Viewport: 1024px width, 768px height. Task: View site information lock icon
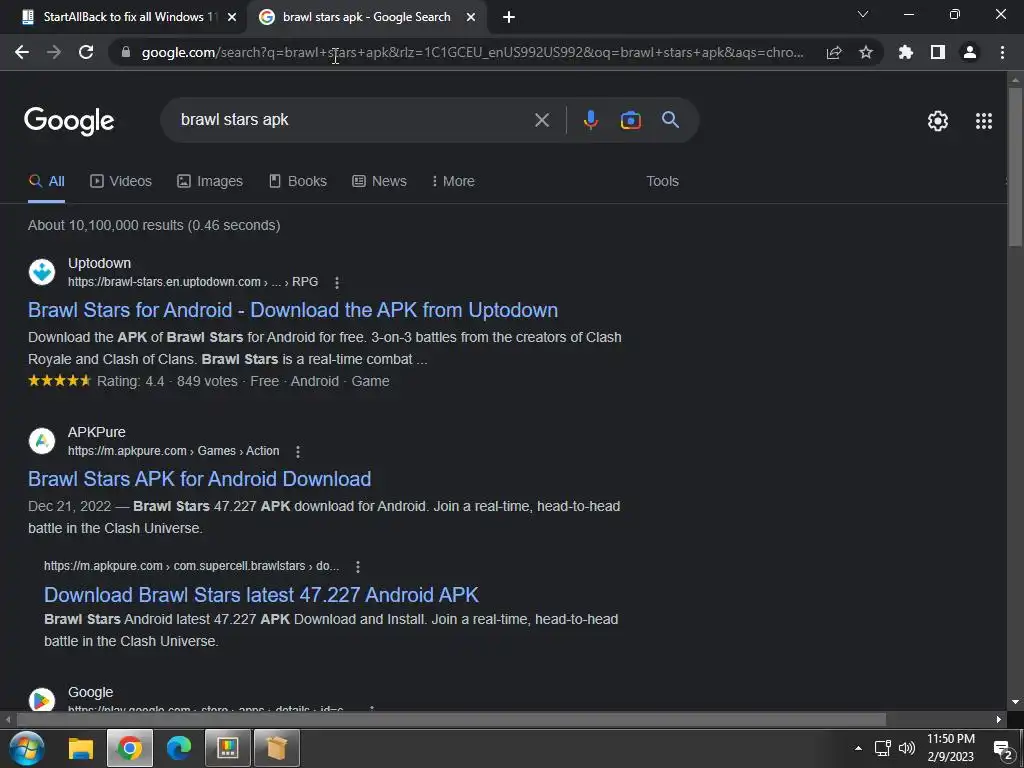click(126, 52)
